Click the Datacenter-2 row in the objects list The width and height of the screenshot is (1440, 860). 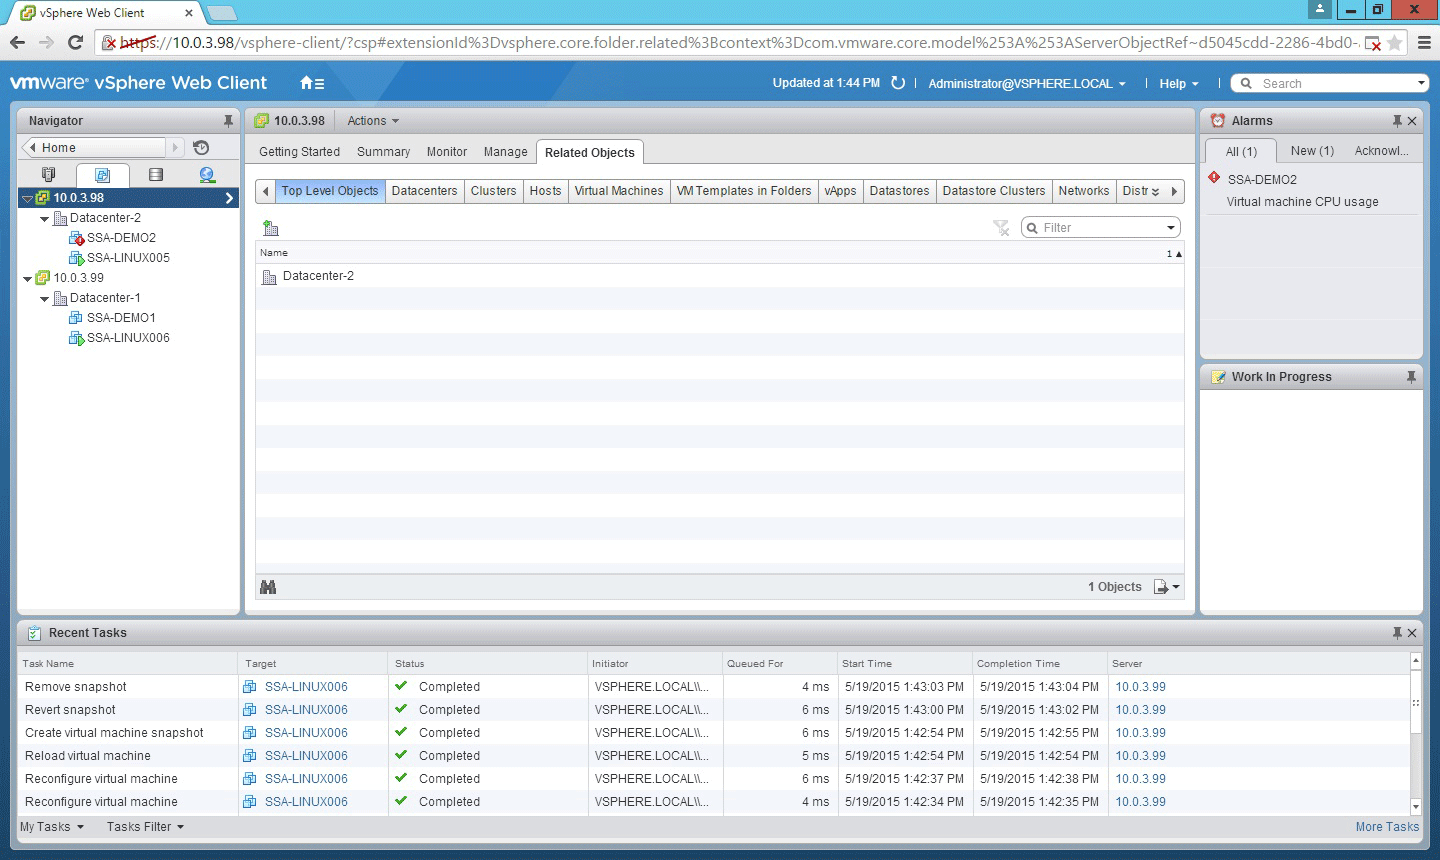tap(720, 276)
